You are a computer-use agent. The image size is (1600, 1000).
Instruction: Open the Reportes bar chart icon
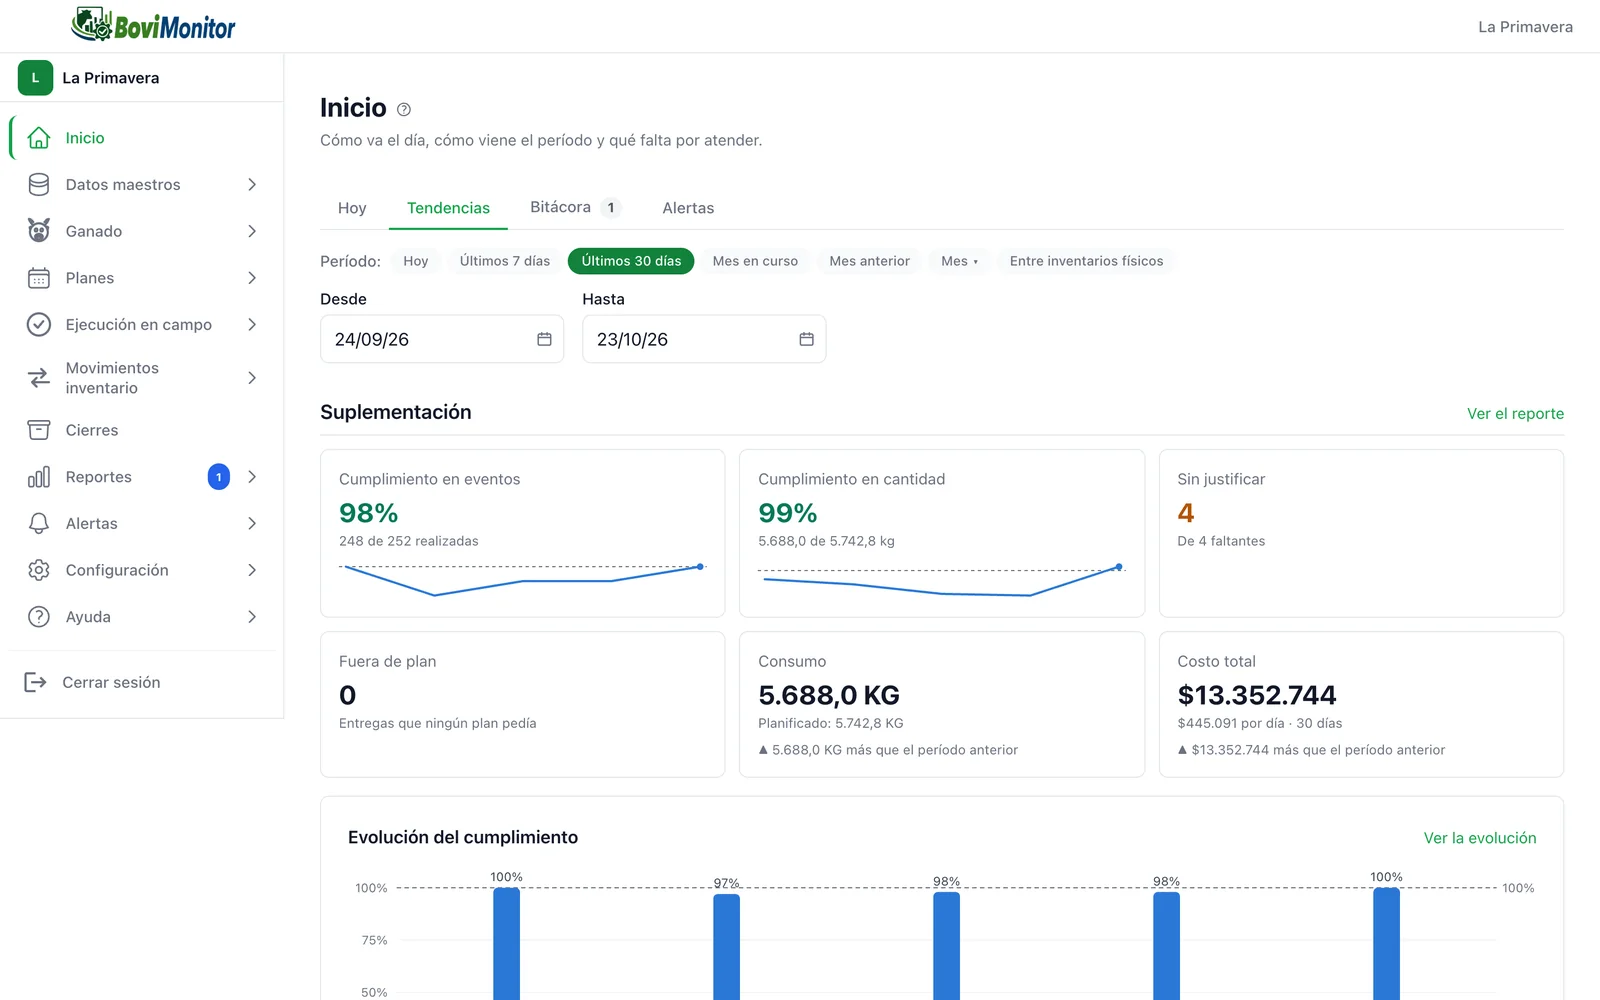39,477
